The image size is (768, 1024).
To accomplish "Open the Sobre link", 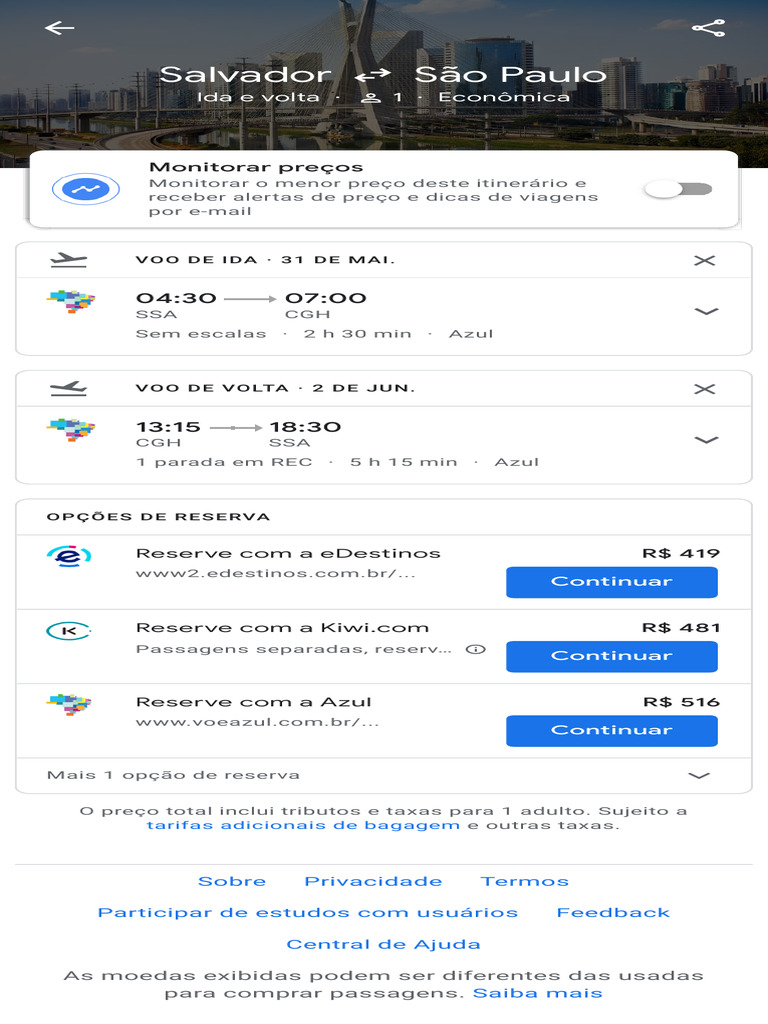I will pos(232,881).
